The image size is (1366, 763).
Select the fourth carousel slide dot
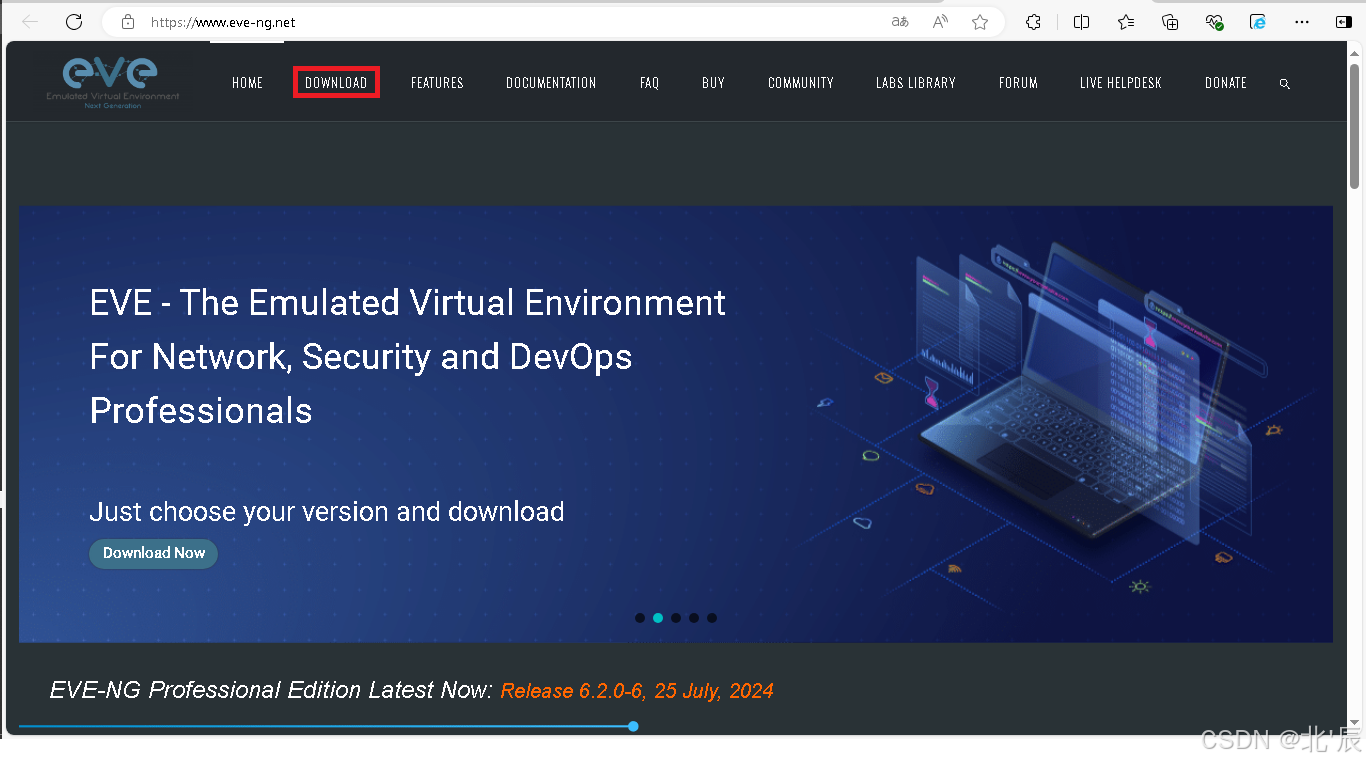(x=694, y=618)
